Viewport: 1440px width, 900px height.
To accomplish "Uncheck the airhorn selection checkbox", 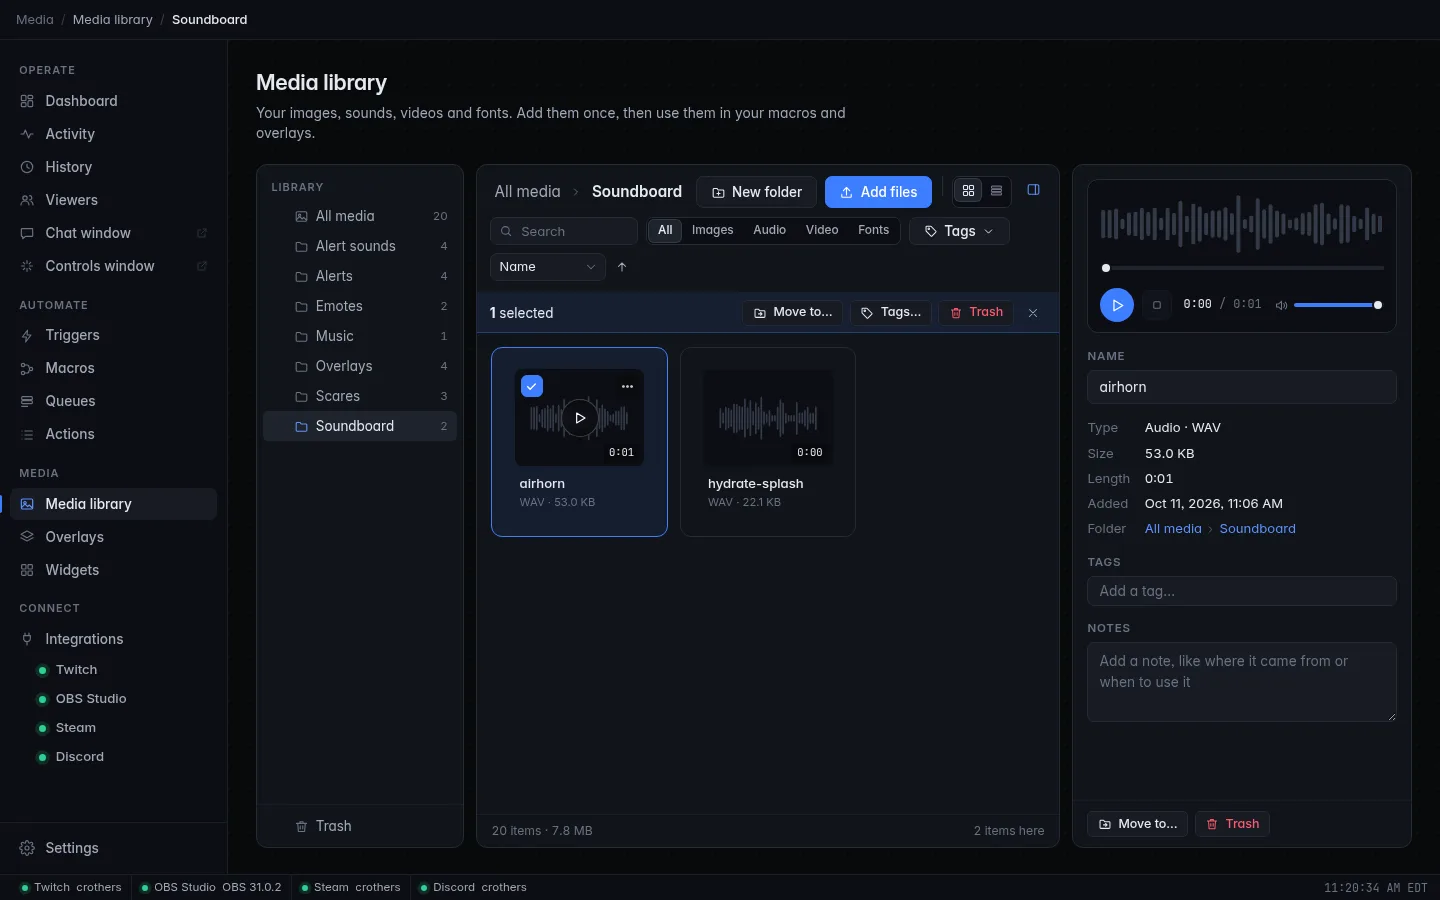I will [x=532, y=386].
